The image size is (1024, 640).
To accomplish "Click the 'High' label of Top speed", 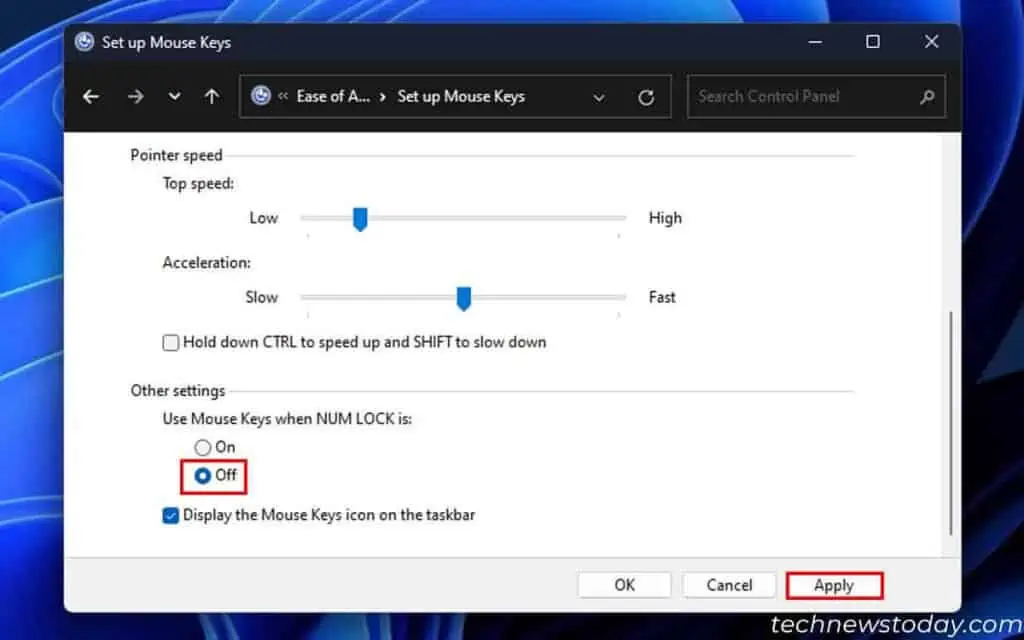I will (665, 218).
